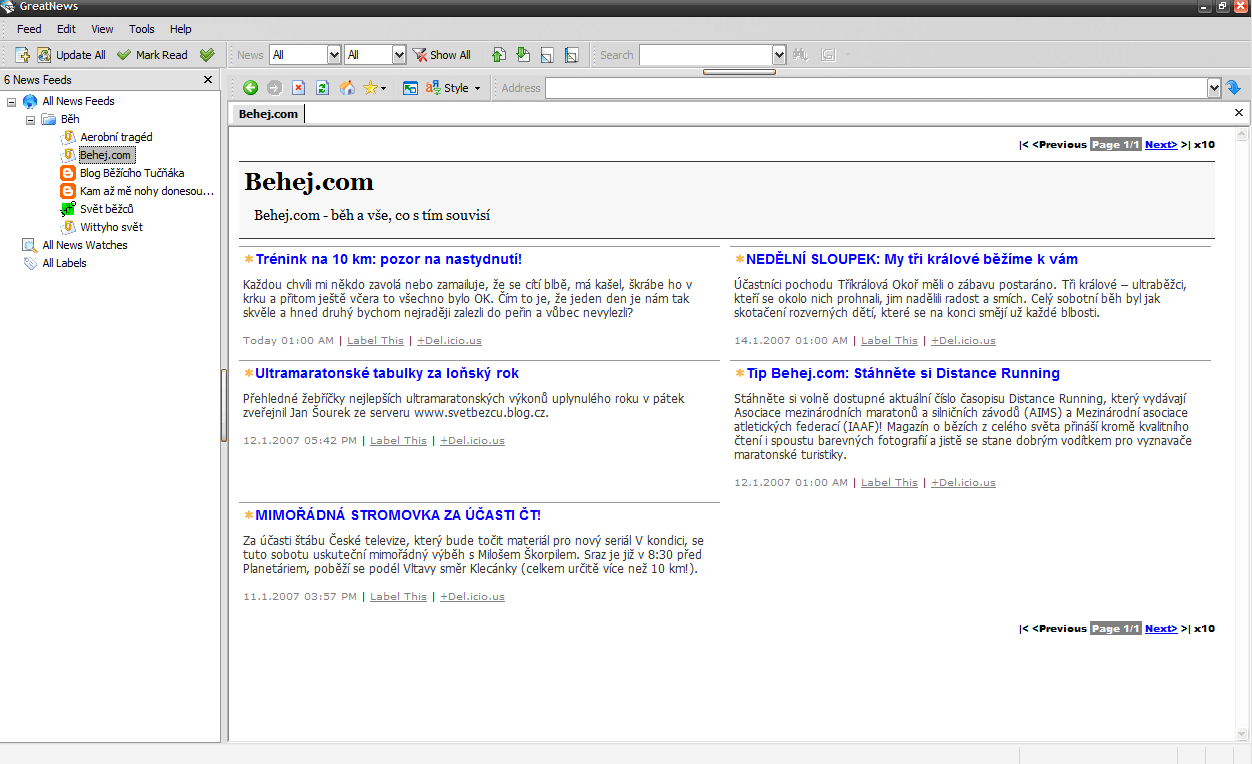Click the Běh folder icon
This screenshot has width=1252, height=764.
[x=48, y=119]
